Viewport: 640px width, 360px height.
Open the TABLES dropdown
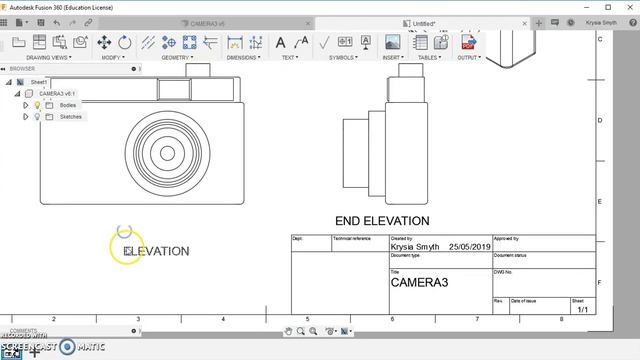coord(429,58)
